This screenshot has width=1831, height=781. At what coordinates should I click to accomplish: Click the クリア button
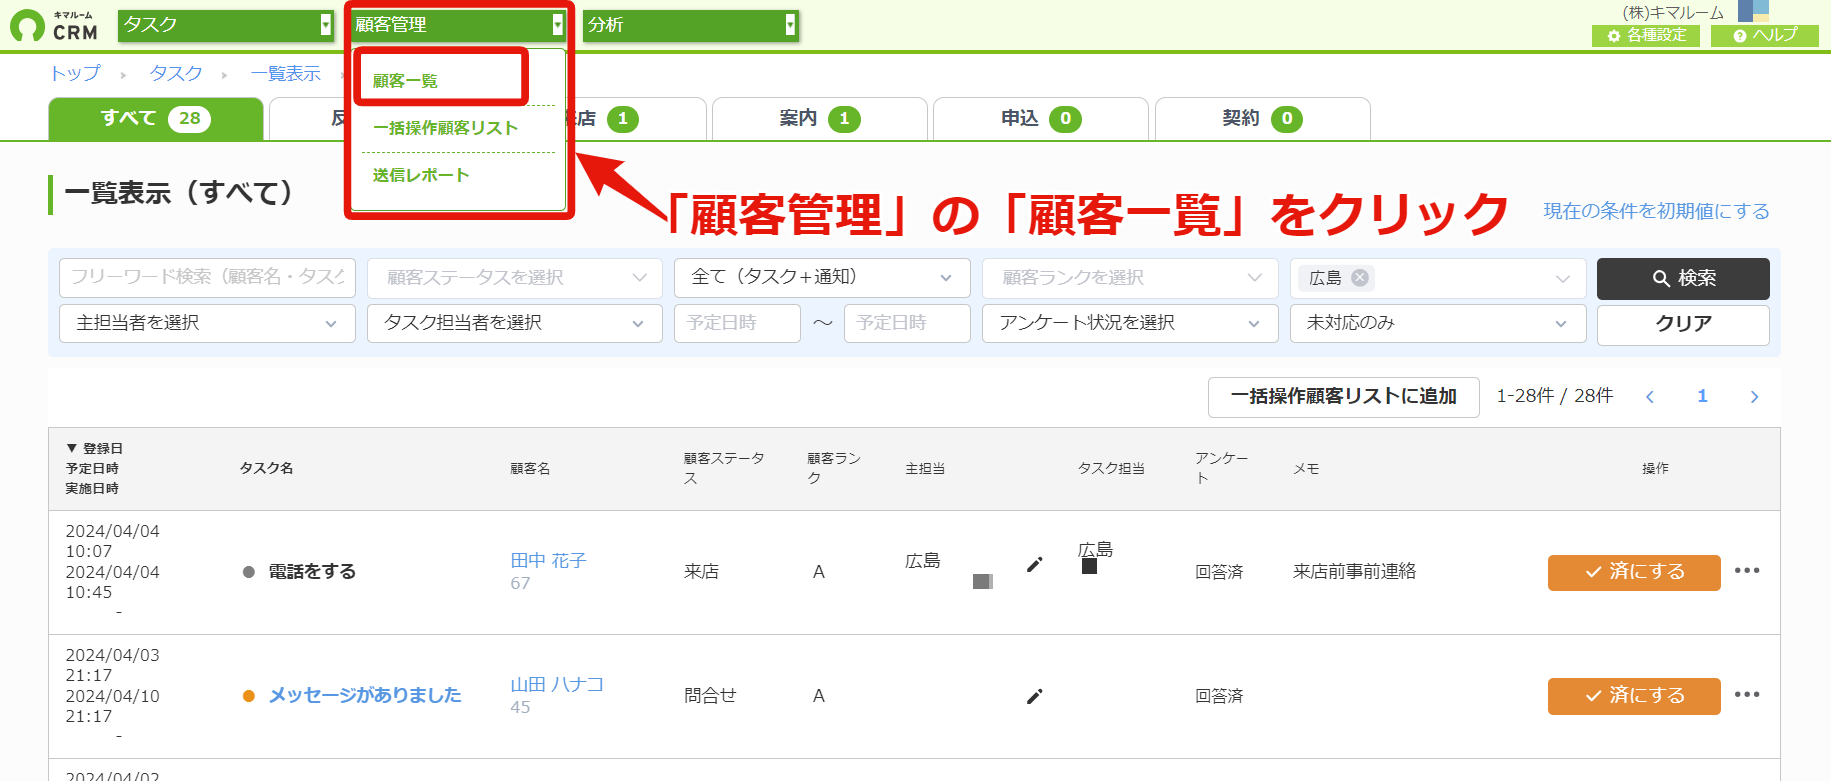click(1683, 324)
